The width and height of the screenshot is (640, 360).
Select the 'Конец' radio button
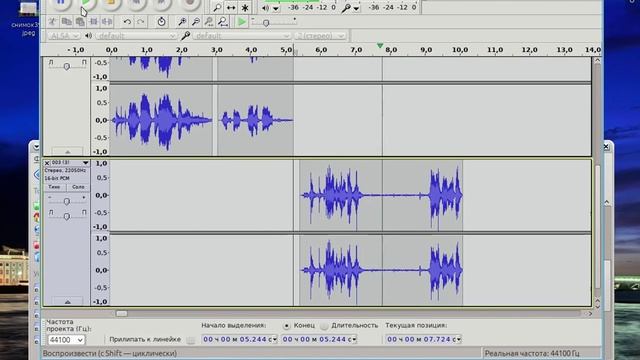tap(287, 326)
